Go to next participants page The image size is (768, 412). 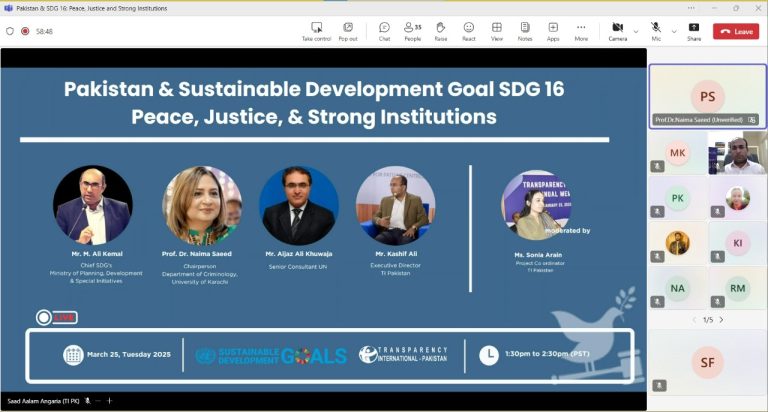[721, 320]
